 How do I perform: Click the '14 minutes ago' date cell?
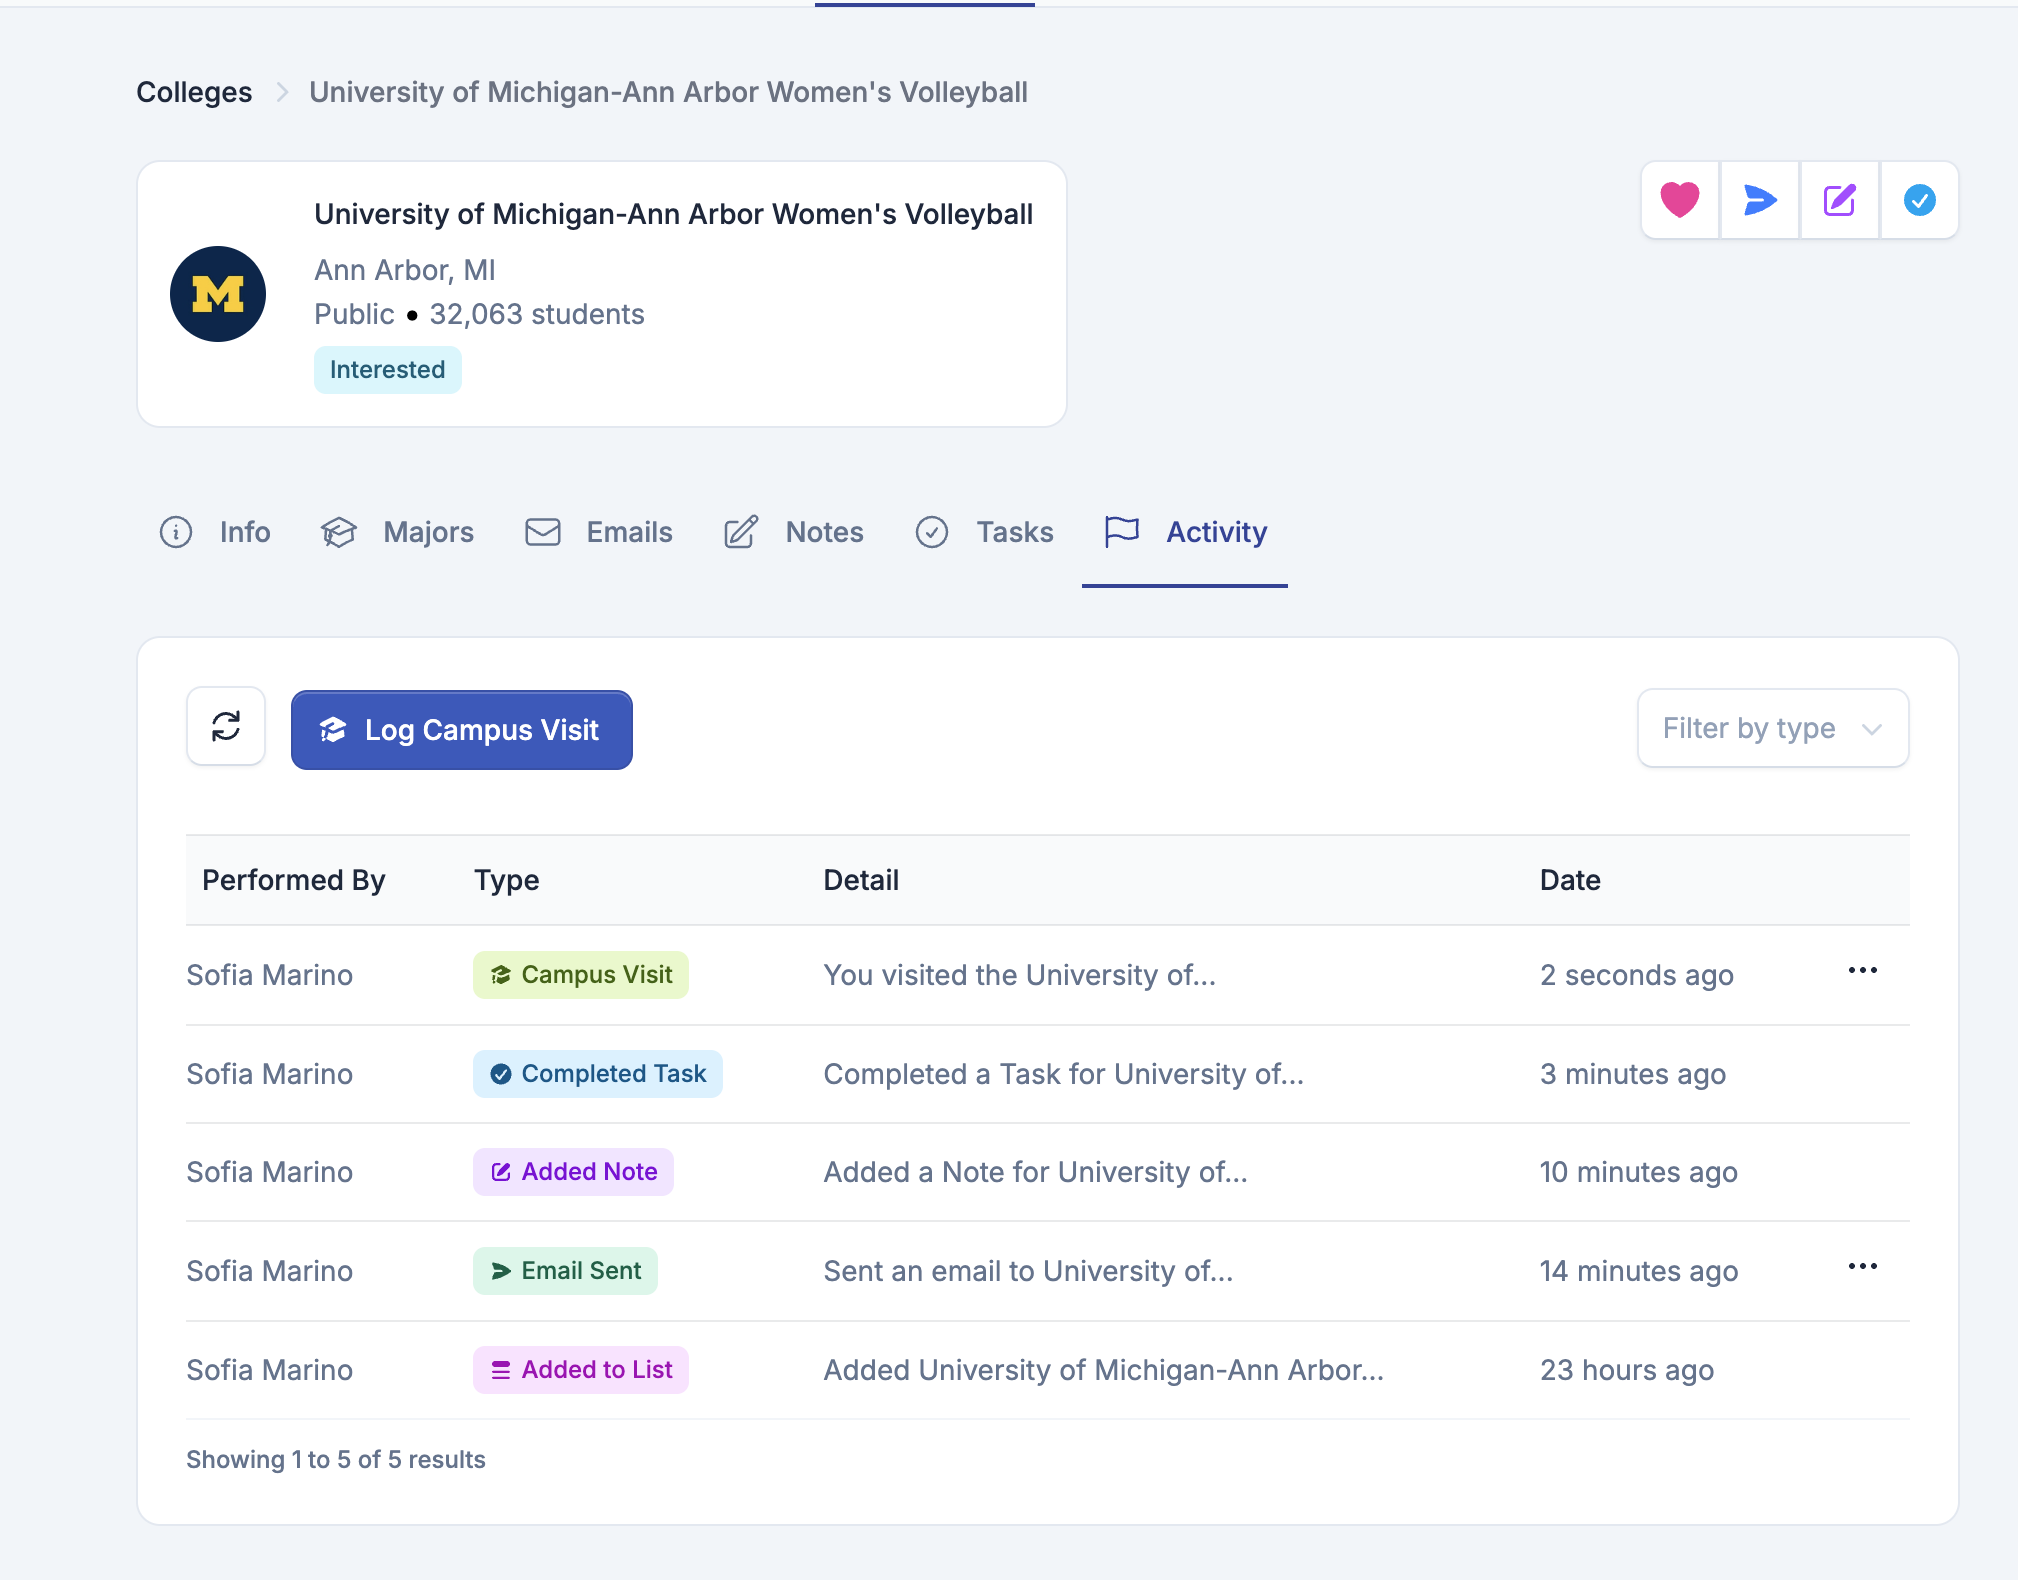click(1639, 1271)
